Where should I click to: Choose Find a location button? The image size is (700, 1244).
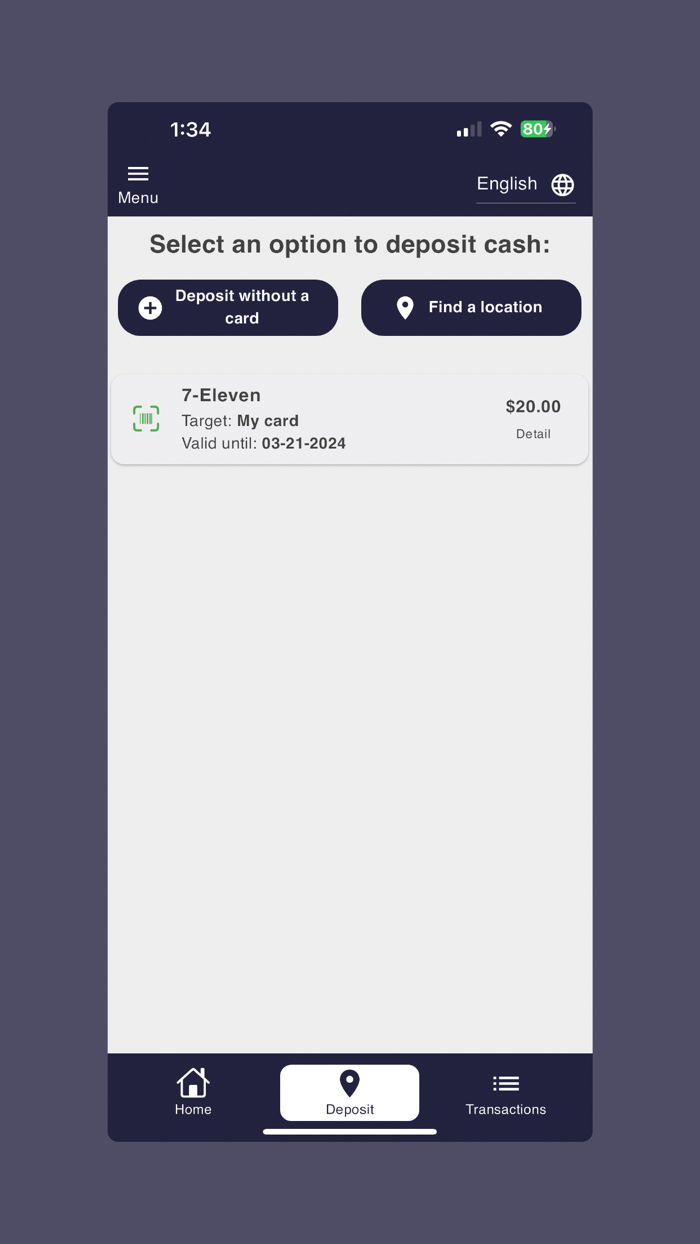click(471, 308)
